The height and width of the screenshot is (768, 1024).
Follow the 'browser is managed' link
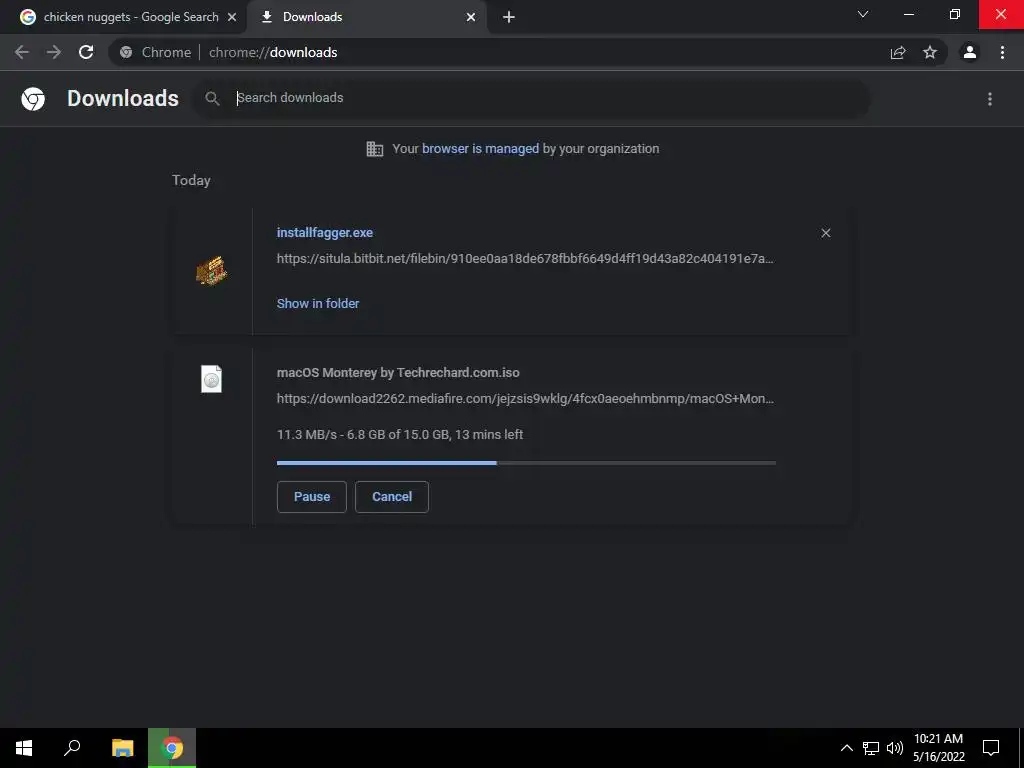pyautogui.click(x=481, y=149)
